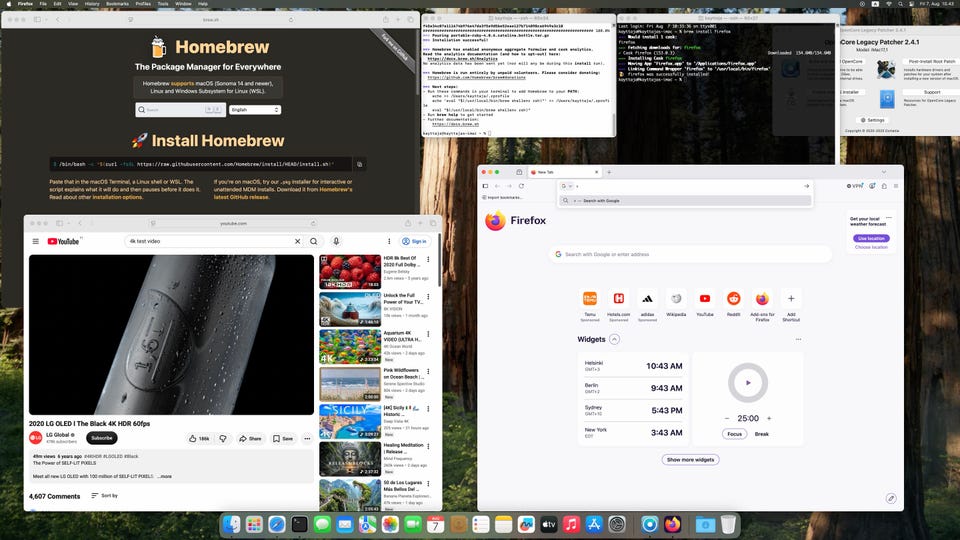Copy the Homebrew install command with the clipboard icon
960x540 pixels.
(359, 164)
